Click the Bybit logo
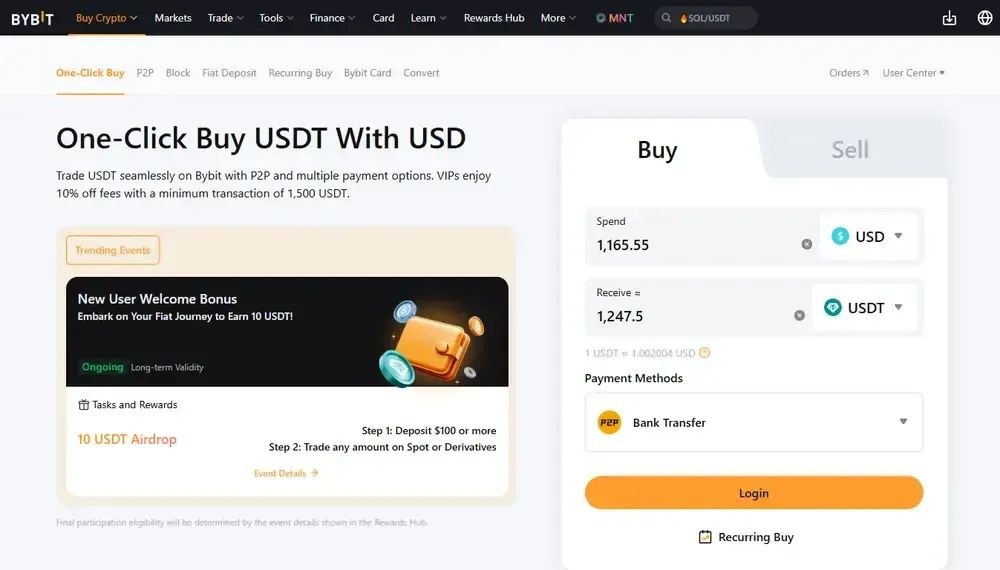 32,18
